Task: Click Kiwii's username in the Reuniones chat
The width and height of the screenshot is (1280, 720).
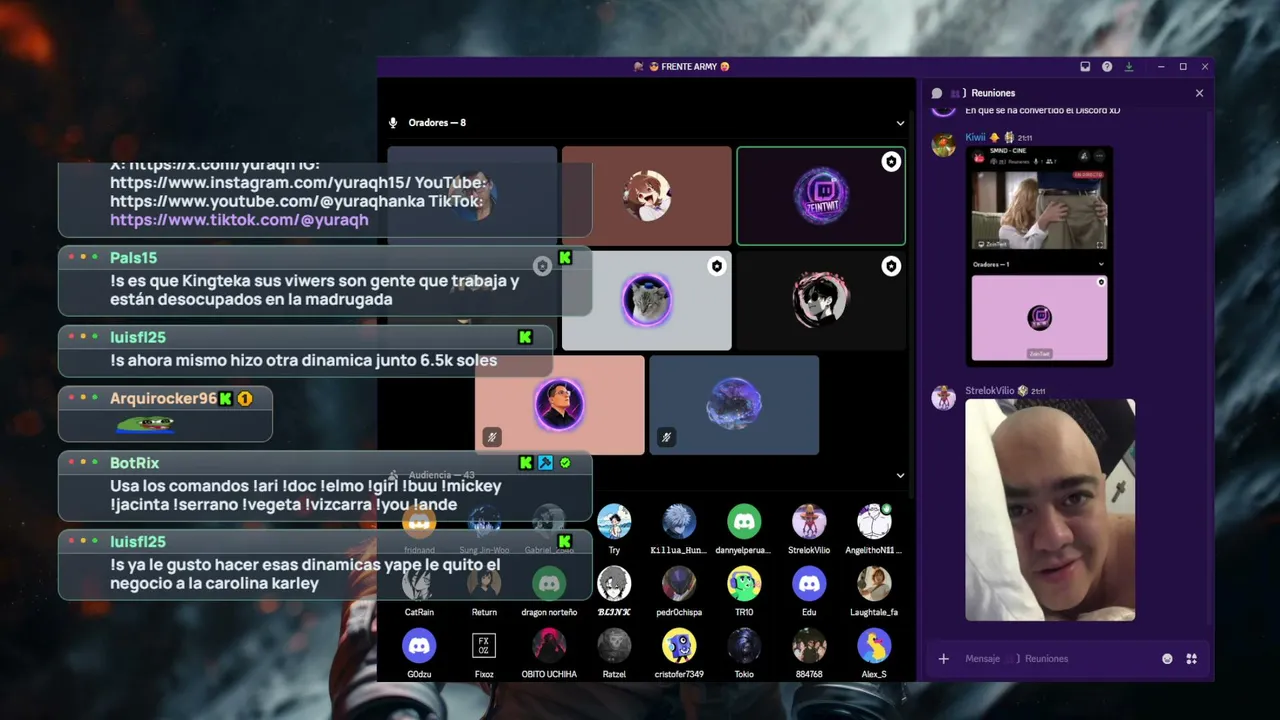Action: pyautogui.click(x=975, y=137)
